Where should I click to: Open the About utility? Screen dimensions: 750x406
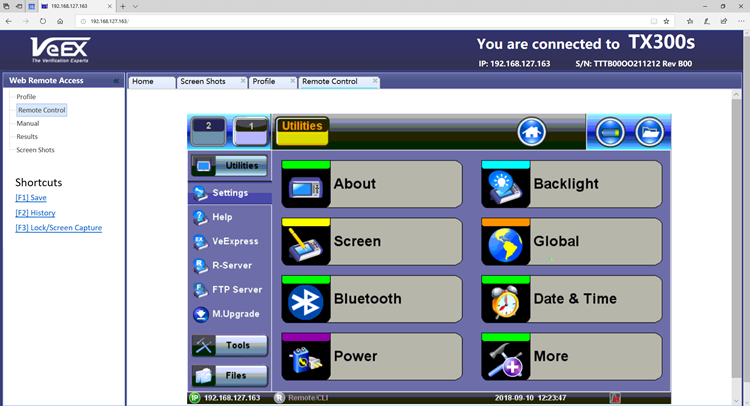pyautogui.click(x=372, y=184)
